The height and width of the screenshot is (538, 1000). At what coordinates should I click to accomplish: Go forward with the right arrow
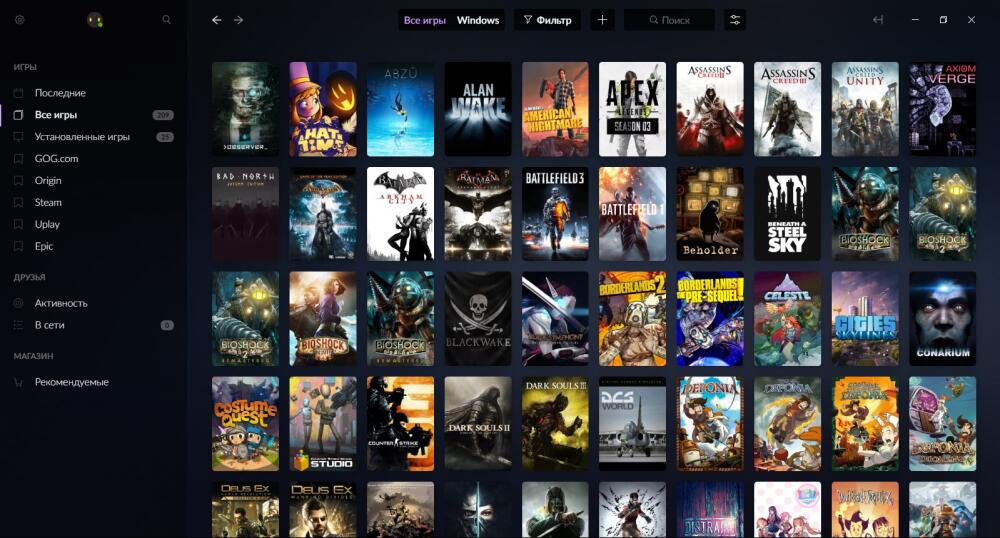coord(239,20)
